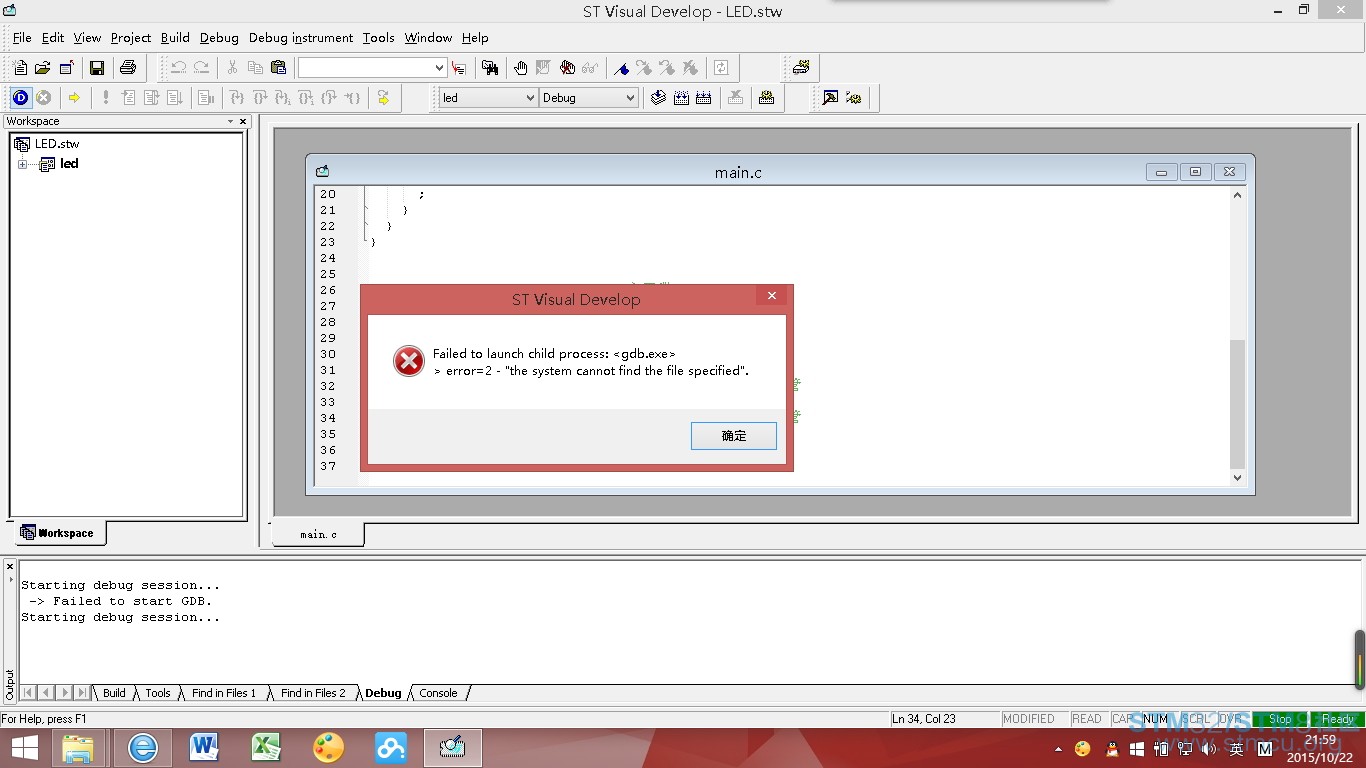Click the main.c scroll down arrow
The height and width of the screenshot is (768, 1366).
pyautogui.click(x=1237, y=478)
